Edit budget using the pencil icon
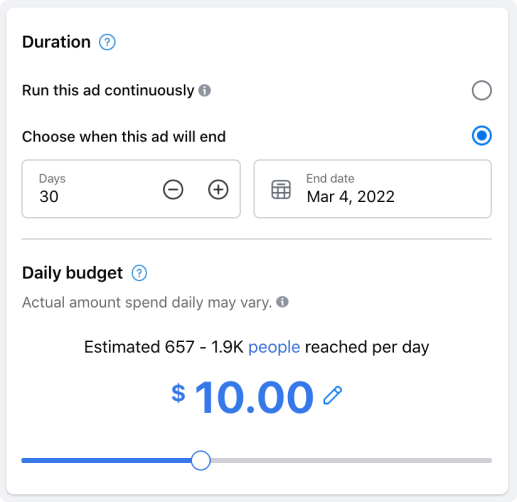517x502 pixels. pos(333,395)
